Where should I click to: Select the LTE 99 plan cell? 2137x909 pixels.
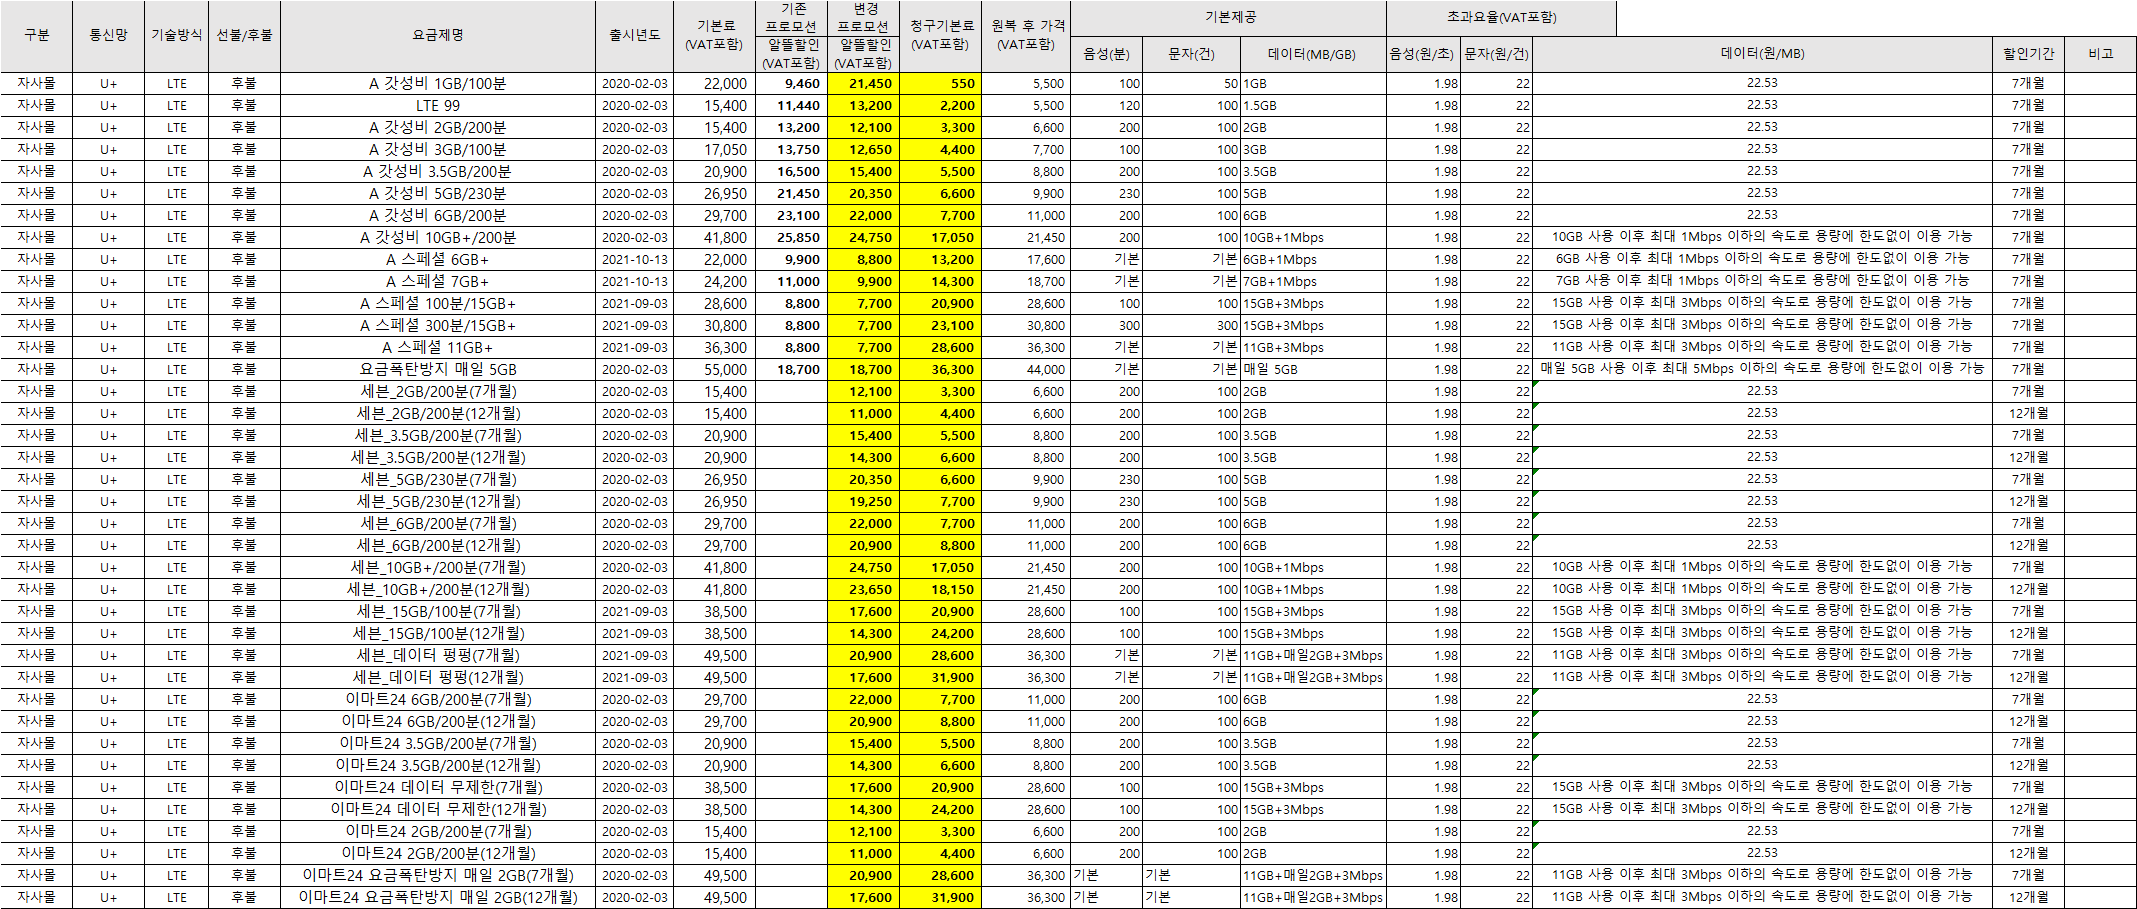pyautogui.click(x=438, y=106)
